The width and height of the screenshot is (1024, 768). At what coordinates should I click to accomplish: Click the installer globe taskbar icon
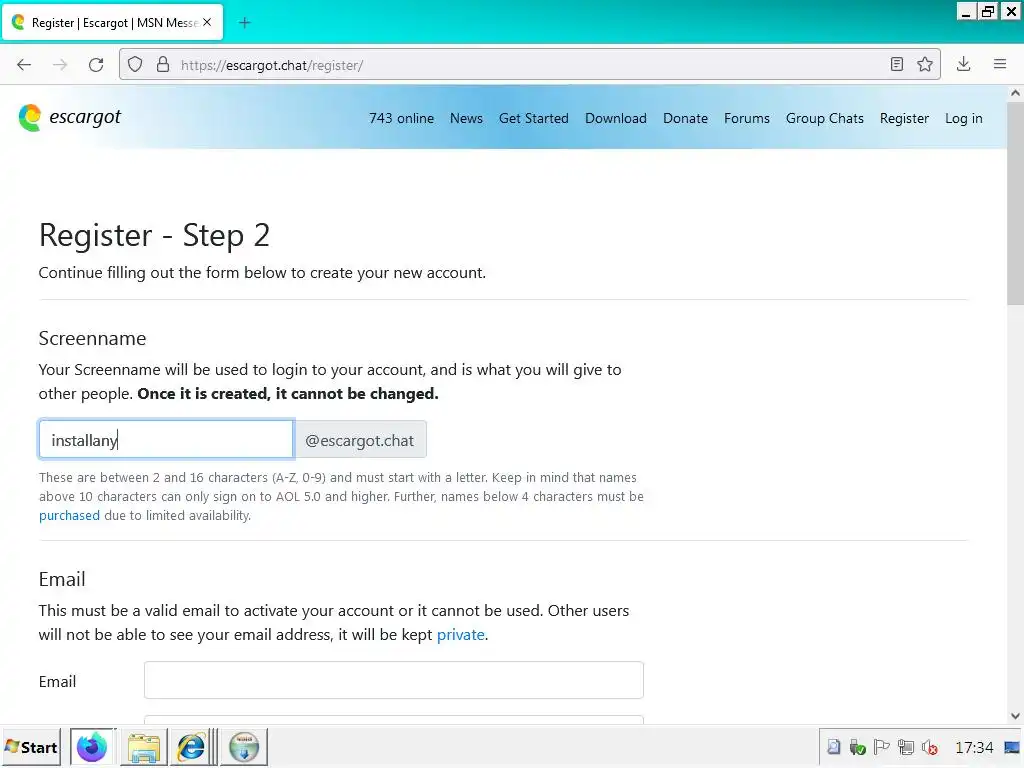244,747
